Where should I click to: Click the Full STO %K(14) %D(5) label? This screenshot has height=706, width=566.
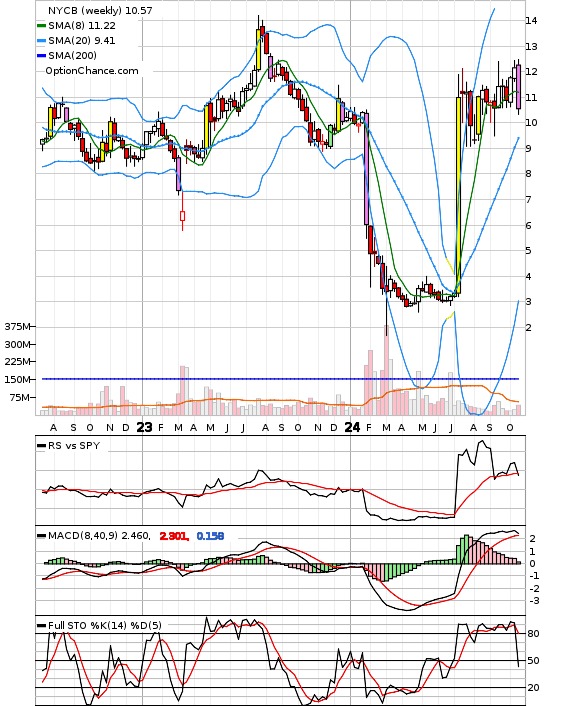[104, 625]
